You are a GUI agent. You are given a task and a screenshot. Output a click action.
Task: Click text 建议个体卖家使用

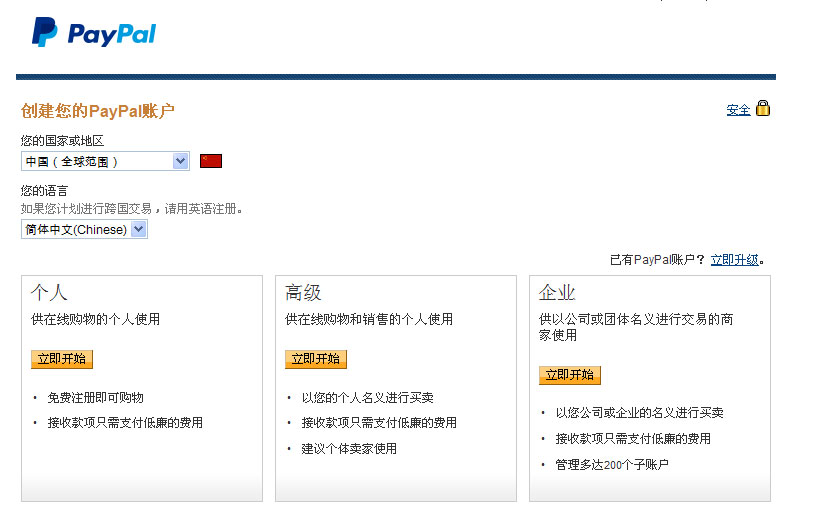pyautogui.click(x=349, y=448)
